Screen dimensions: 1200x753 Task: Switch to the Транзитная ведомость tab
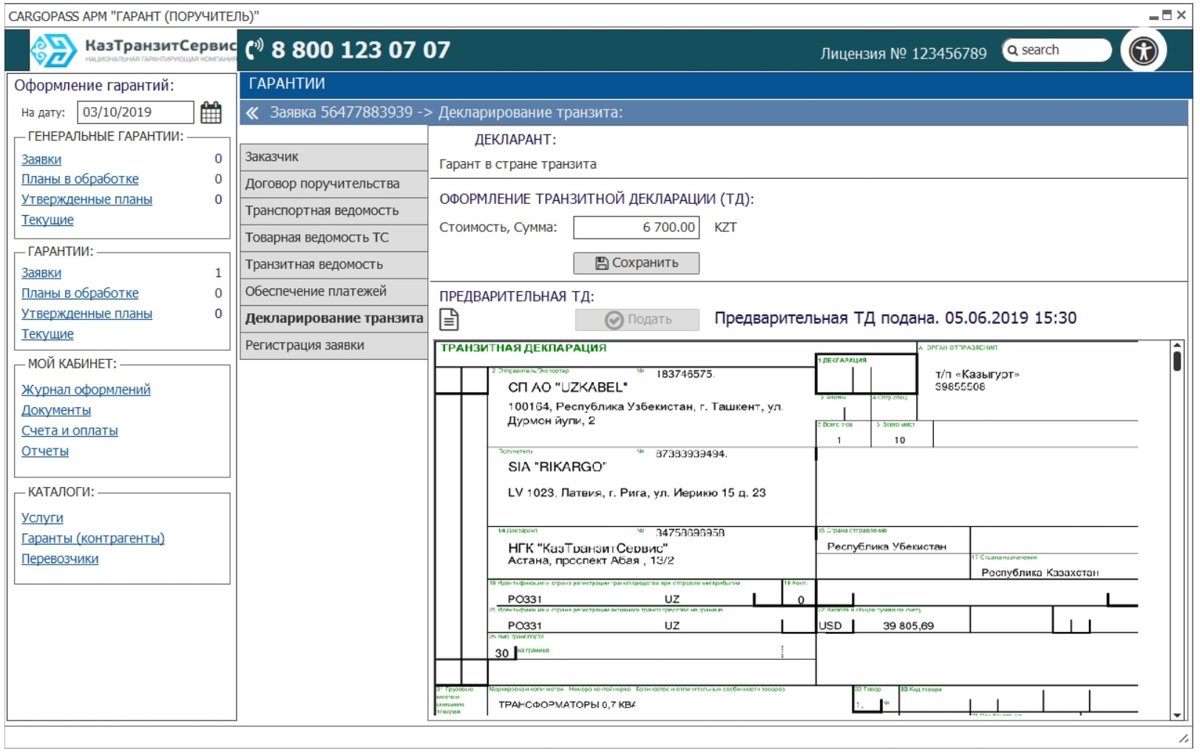point(334,265)
